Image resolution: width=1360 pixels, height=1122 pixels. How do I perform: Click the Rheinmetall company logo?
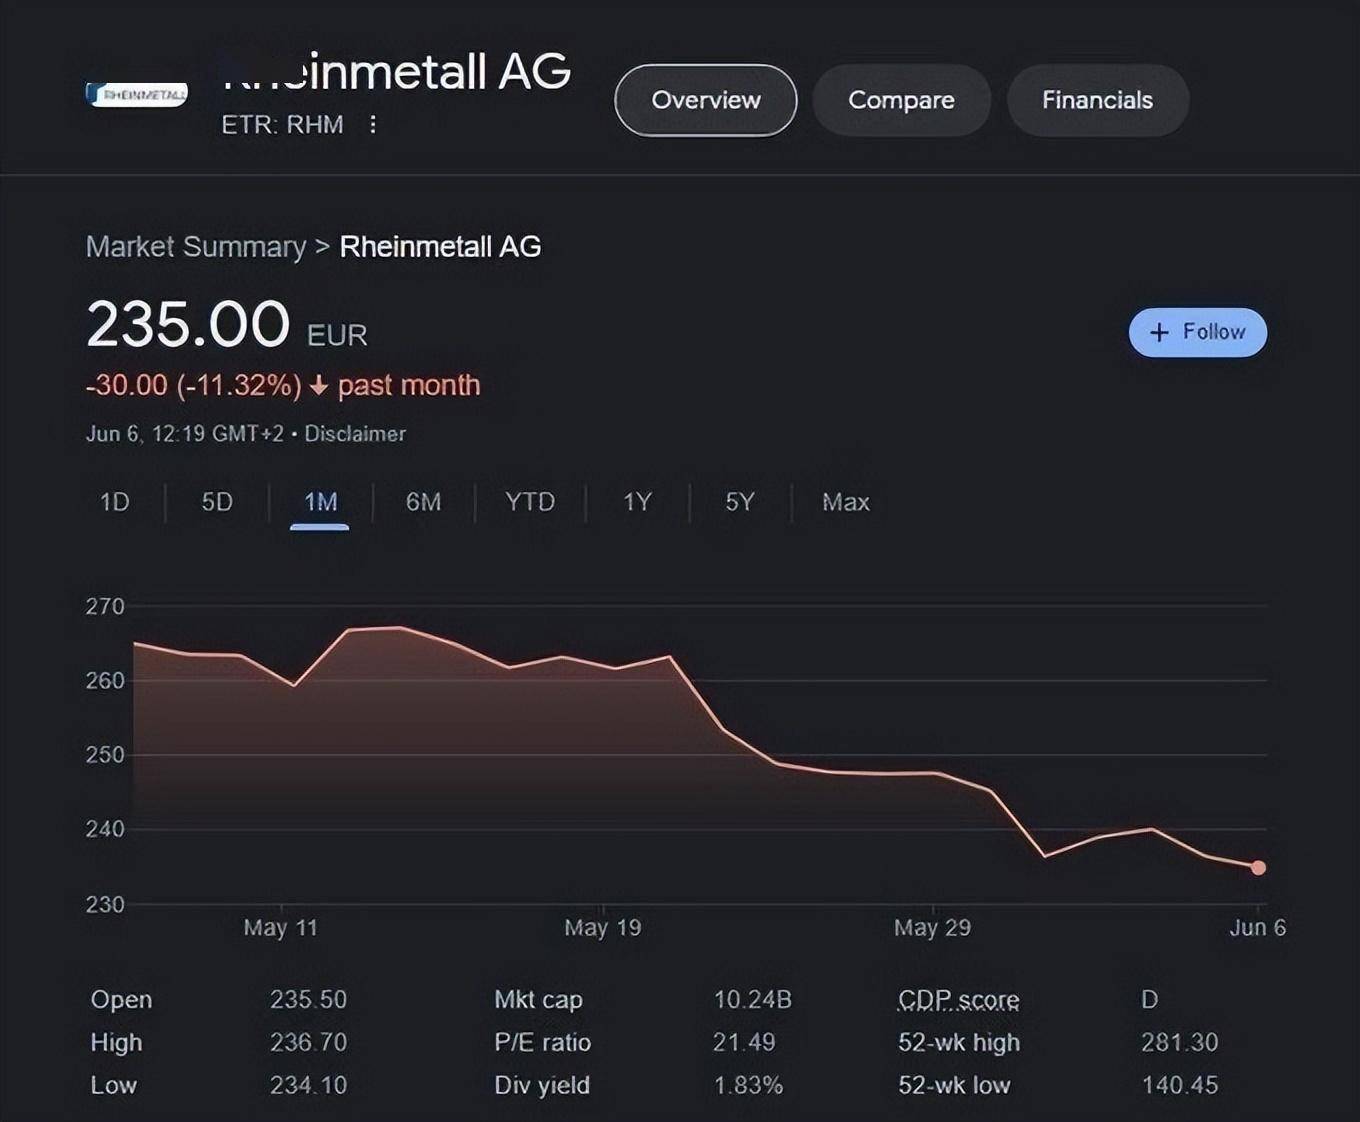coord(137,94)
